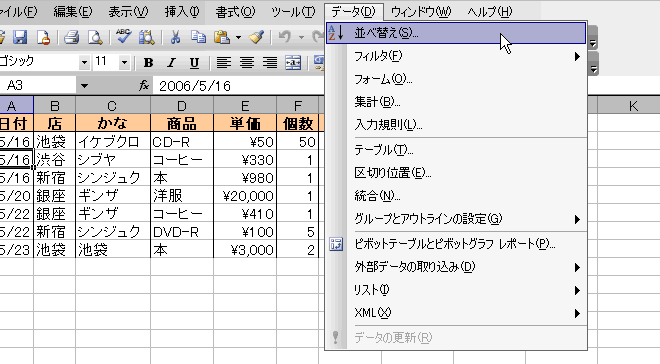Expand グループとアウトラインの設定 submenu
The width and height of the screenshot is (660, 364).
(x=578, y=219)
